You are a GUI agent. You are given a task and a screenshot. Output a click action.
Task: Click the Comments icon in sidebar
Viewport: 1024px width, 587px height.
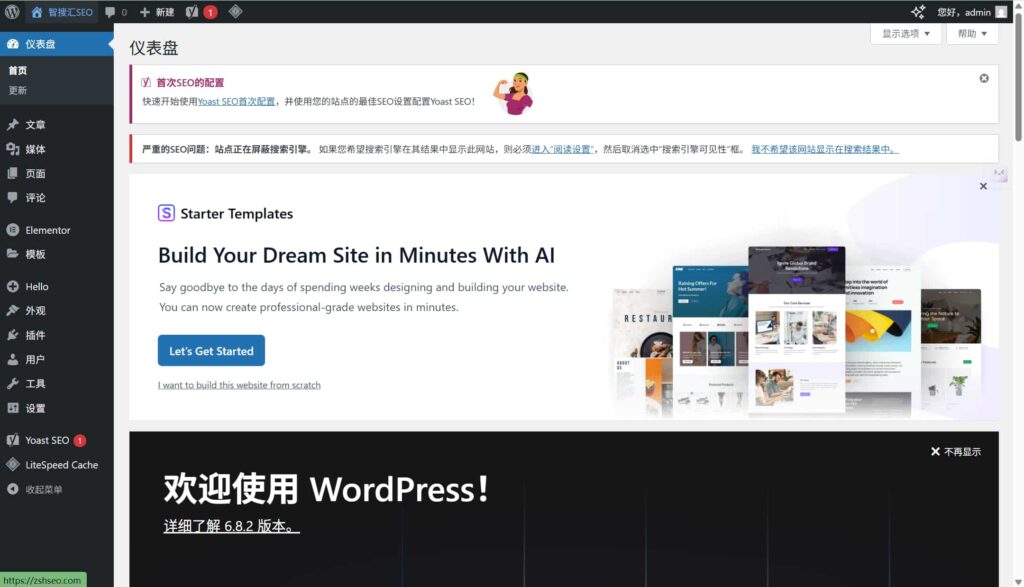point(13,197)
